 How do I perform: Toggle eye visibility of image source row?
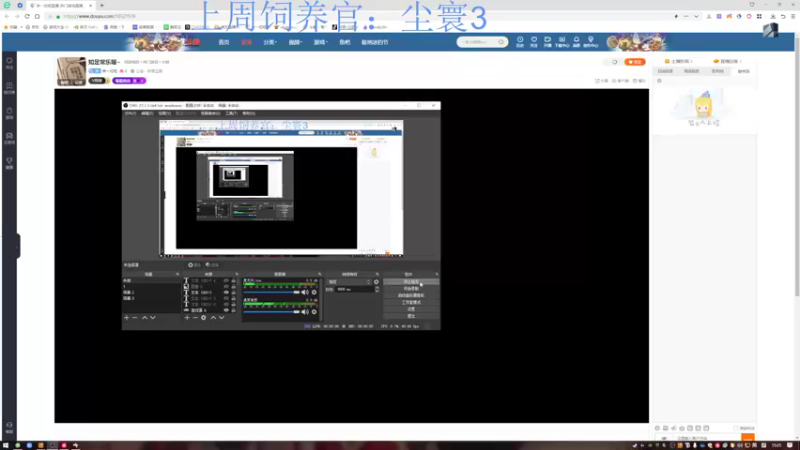[226, 287]
